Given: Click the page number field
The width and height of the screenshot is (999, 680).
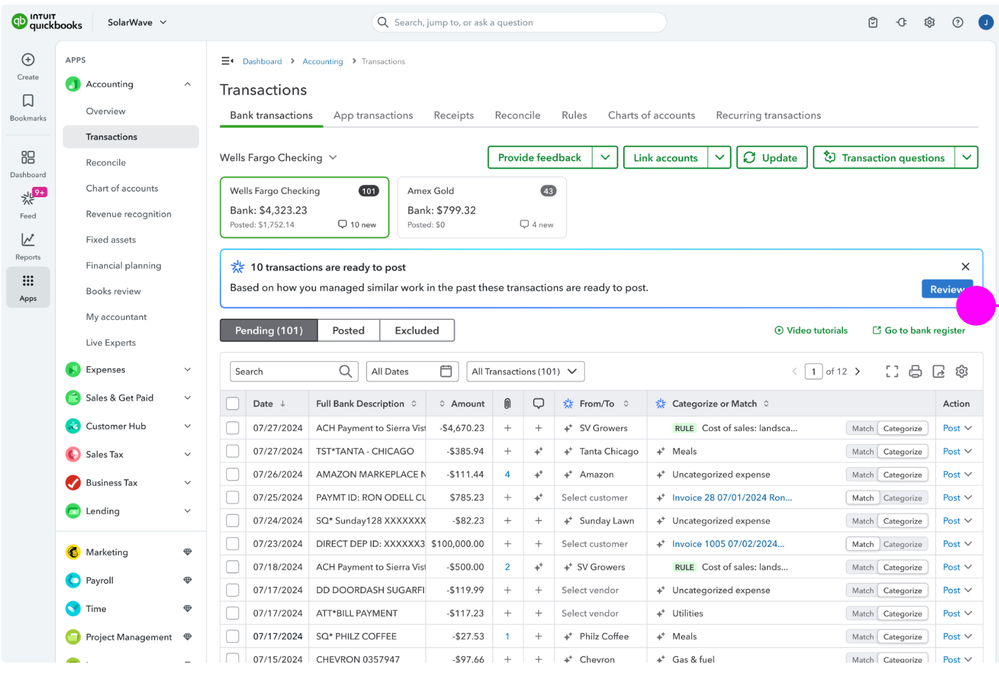Looking at the screenshot, I should 814,372.
